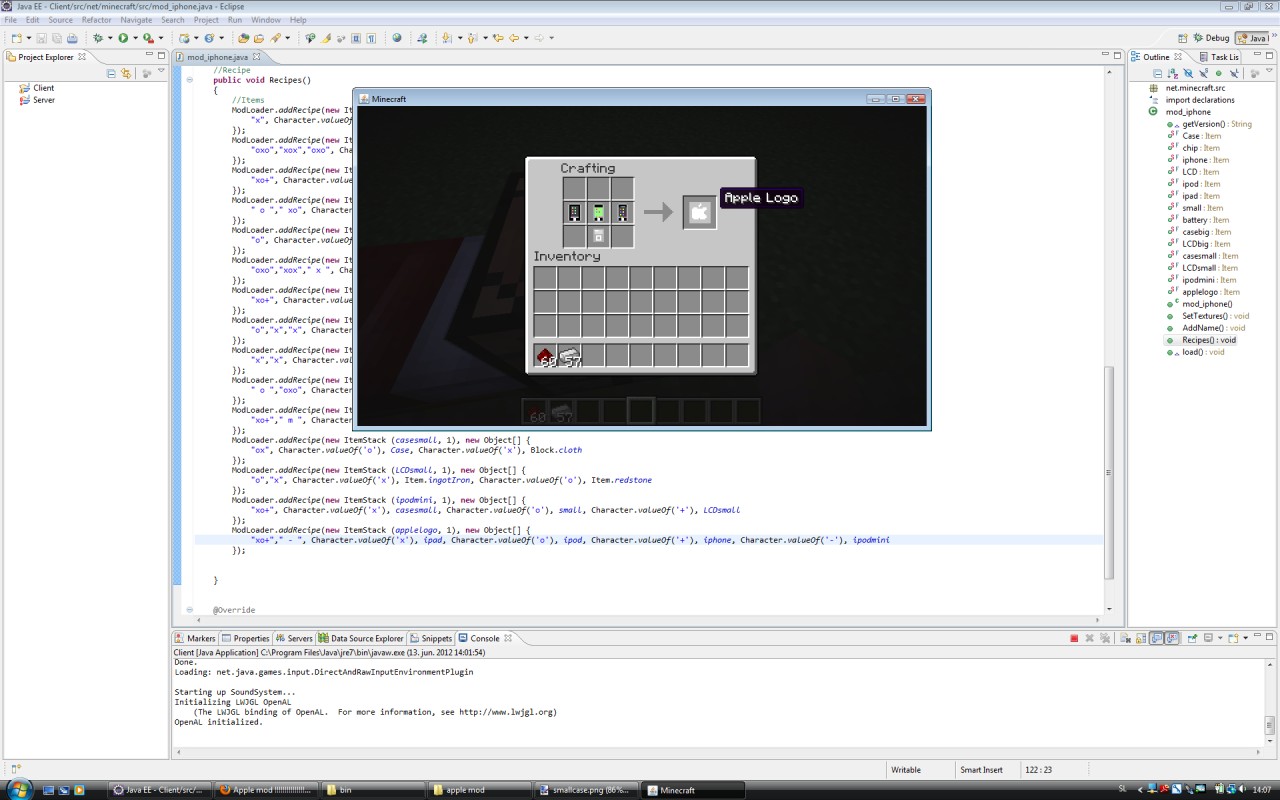Click the volume icon in system tray
1280x800 pixels.
[1241, 790]
